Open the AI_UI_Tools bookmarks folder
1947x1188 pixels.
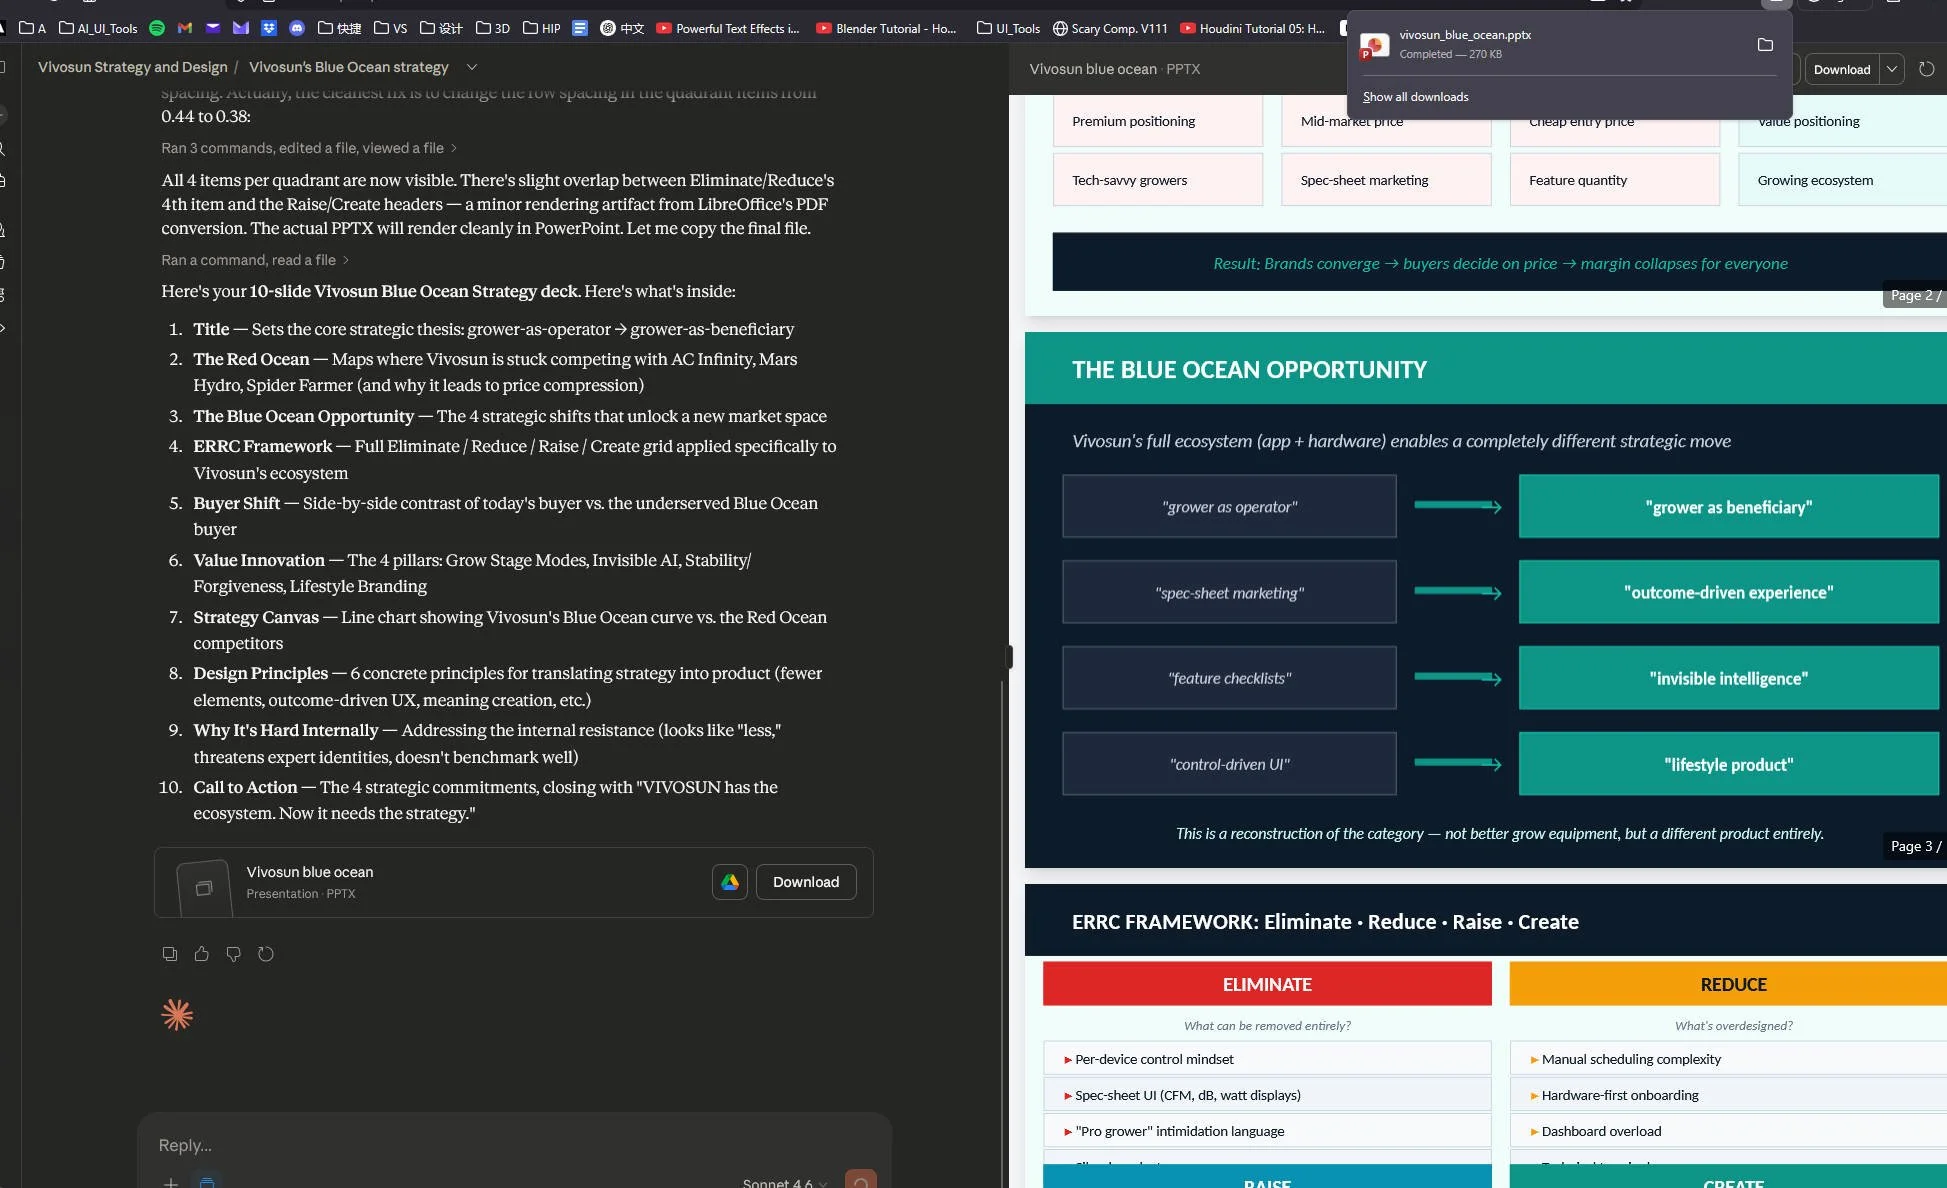(98, 28)
